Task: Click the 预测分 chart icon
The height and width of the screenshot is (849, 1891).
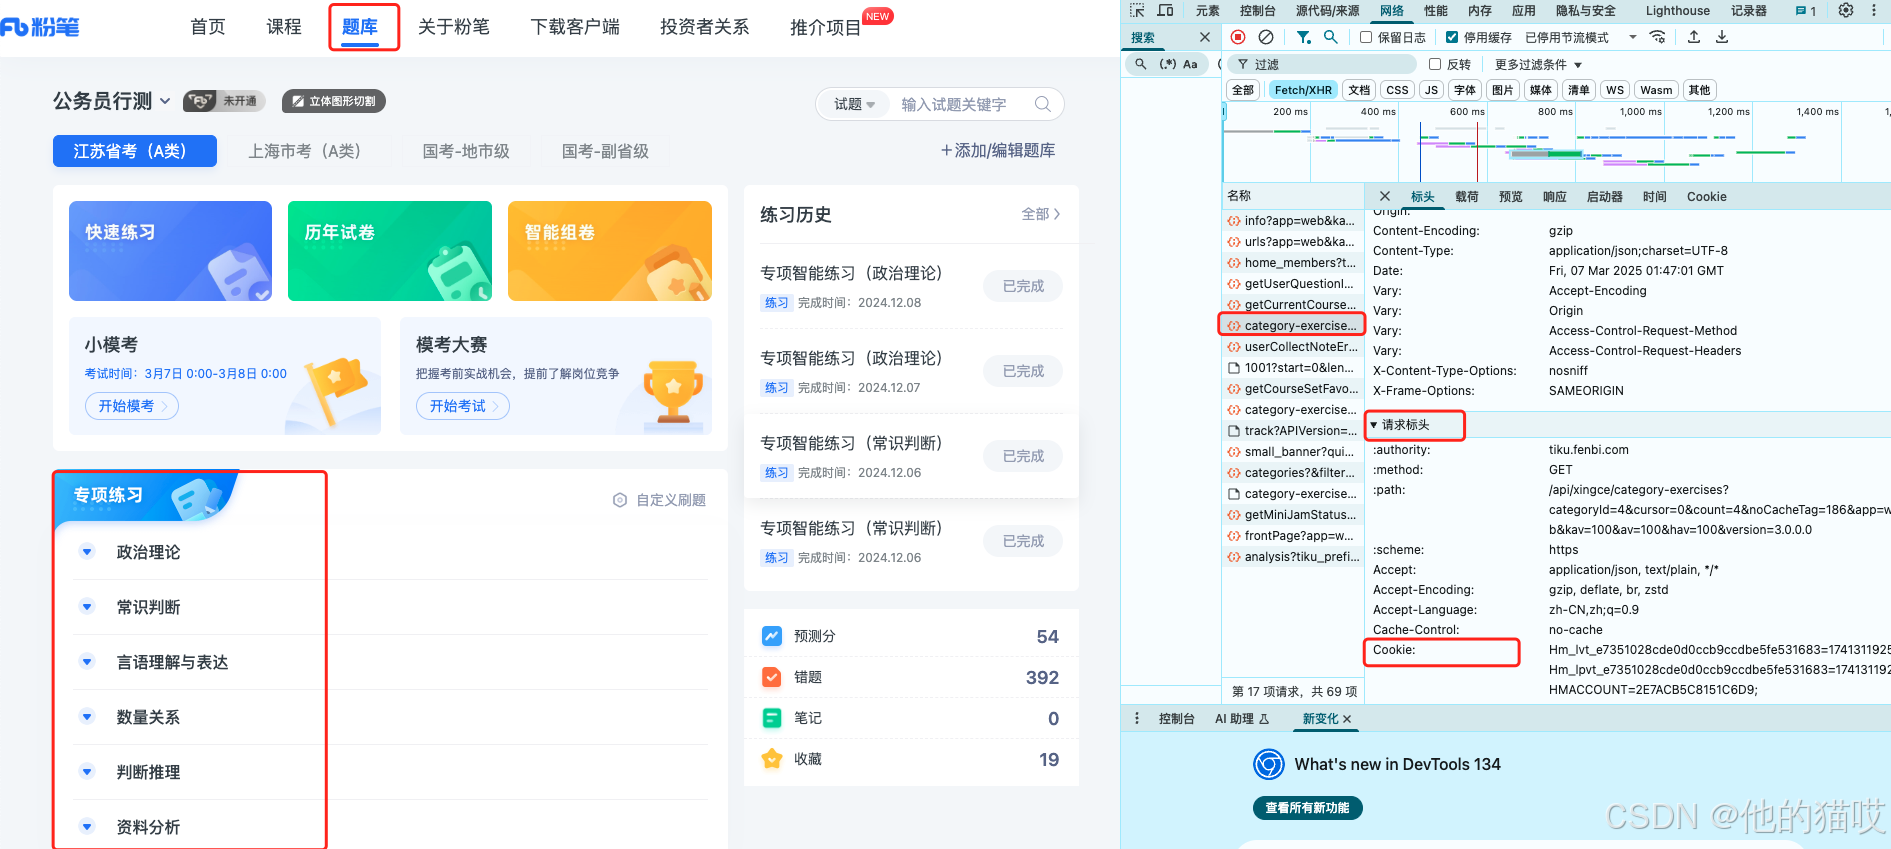Action: coord(772,636)
